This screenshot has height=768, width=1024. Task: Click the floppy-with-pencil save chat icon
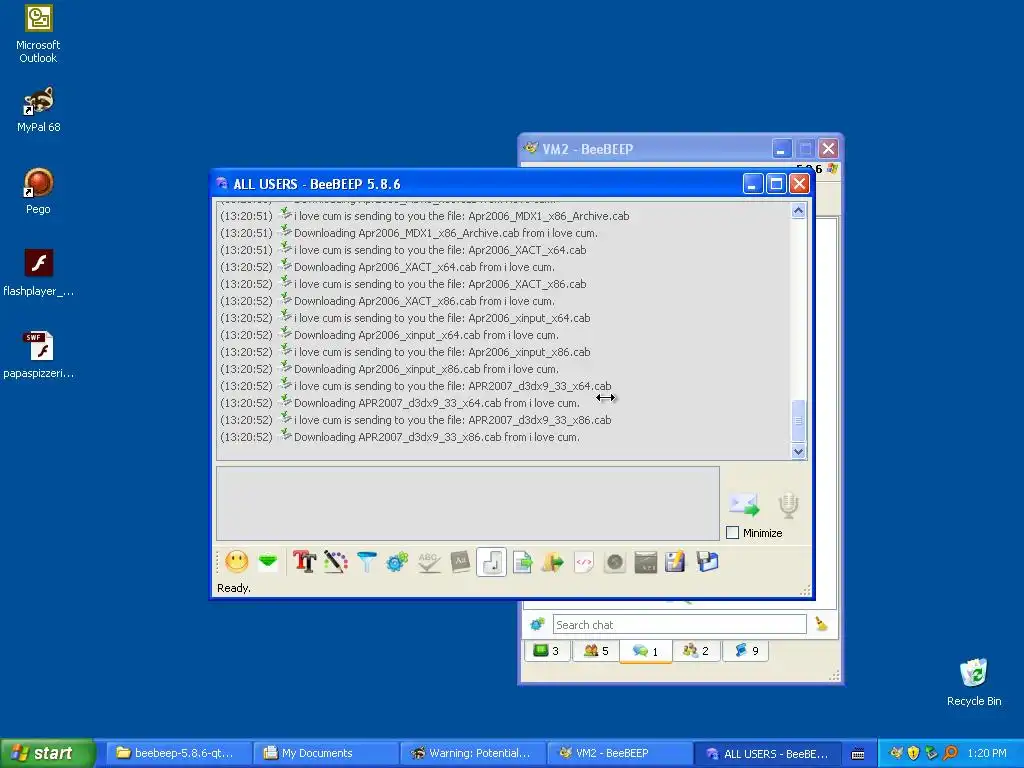coord(675,562)
